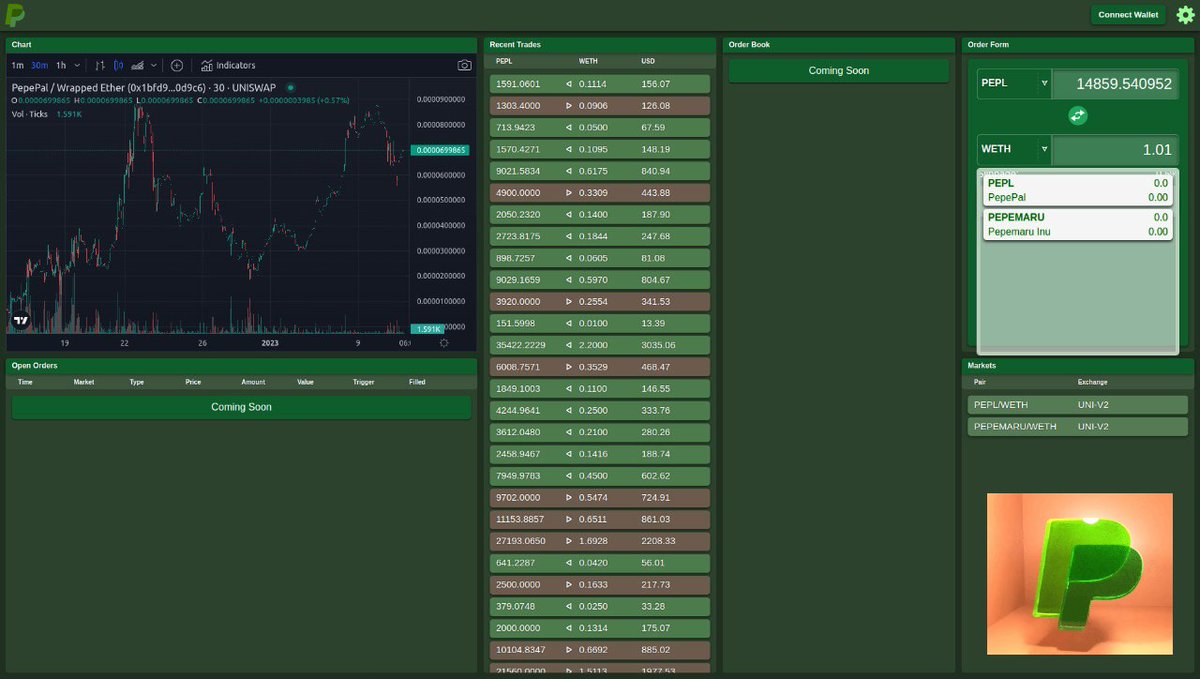Choose PEPEMARU Pepemaru Inu from the token list
Viewport: 1200px width, 679px height.
tap(1078, 224)
